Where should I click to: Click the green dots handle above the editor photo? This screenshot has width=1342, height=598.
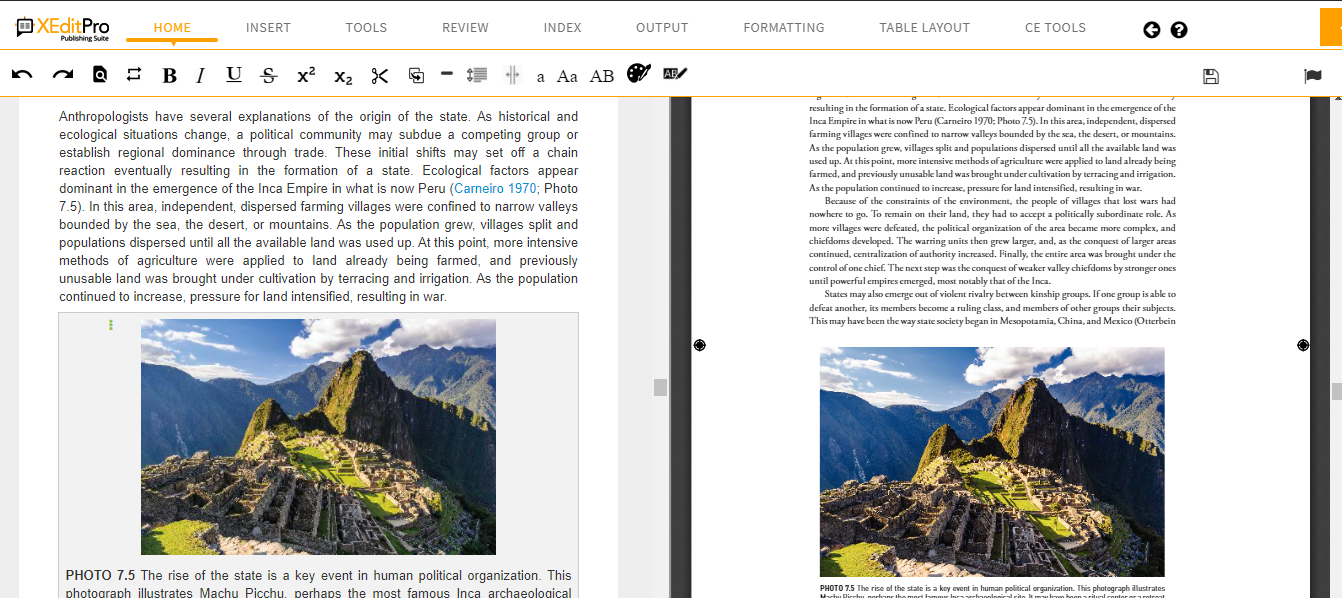click(111, 325)
